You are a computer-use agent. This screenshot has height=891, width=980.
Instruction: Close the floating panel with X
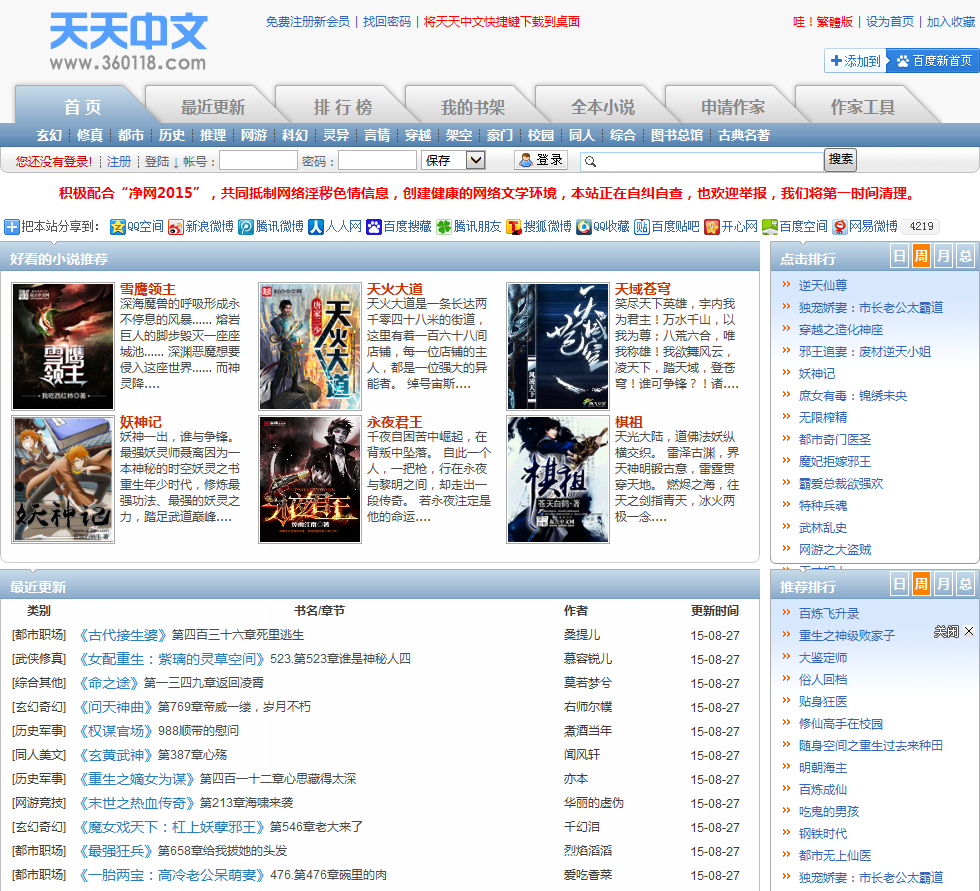tap(969, 631)
